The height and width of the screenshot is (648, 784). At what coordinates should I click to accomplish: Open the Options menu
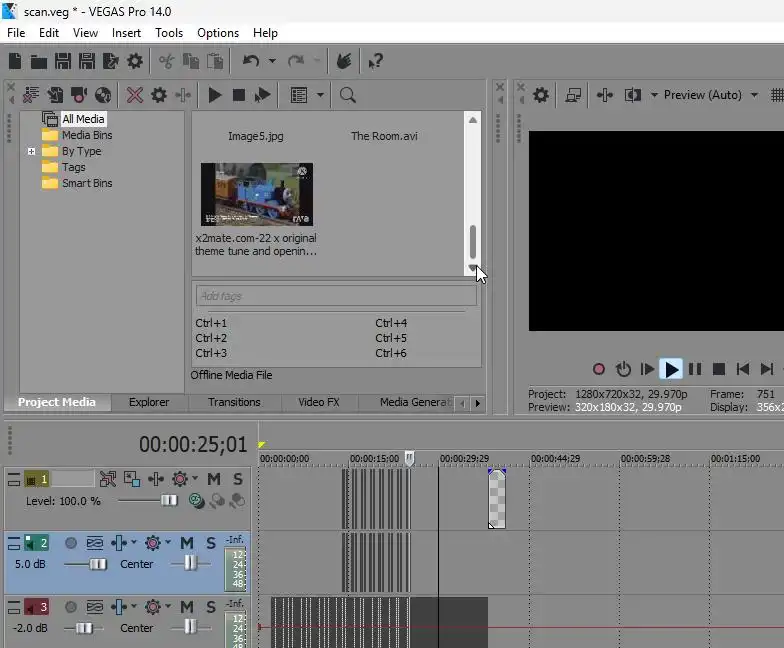(x=218, y=33)
